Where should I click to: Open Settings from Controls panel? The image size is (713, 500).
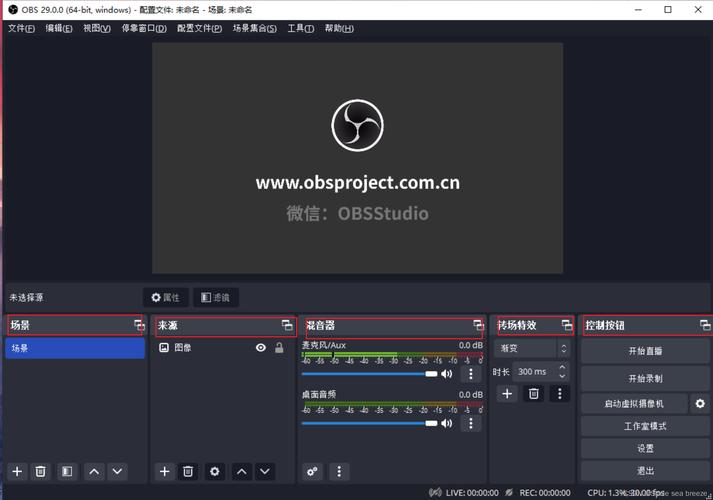(645, 448)
